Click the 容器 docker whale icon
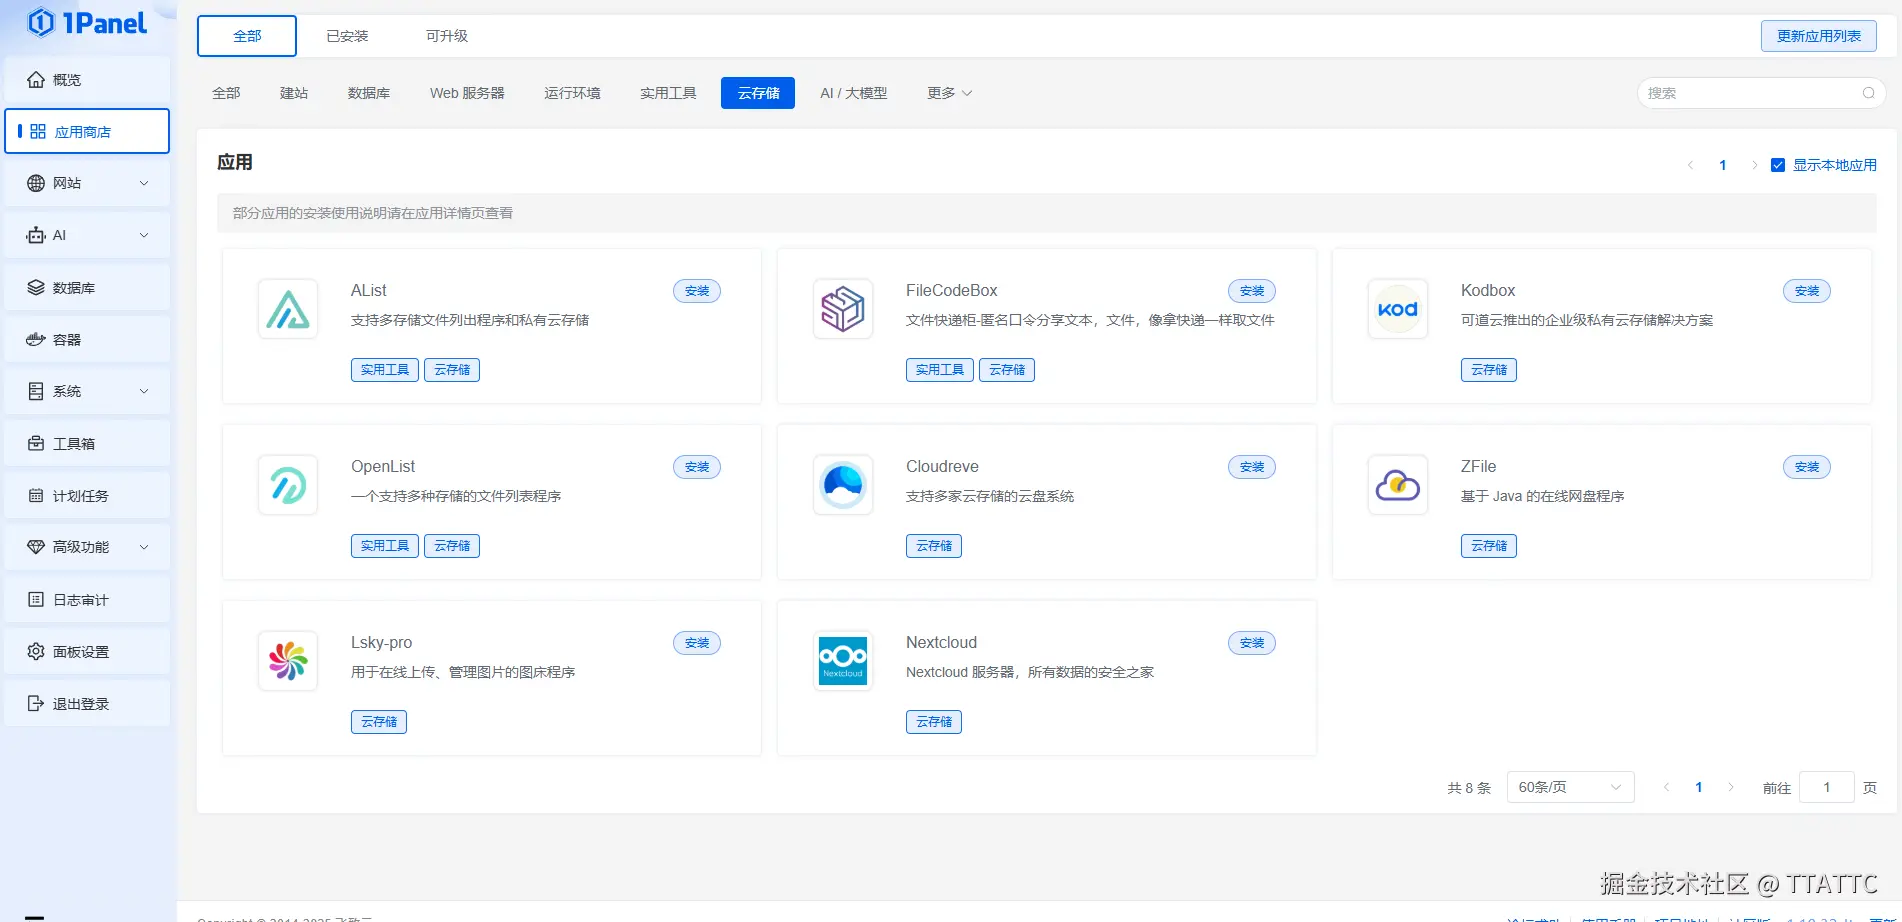The height and width of the screenshot is (922, 1902). (x=36, y=340)
